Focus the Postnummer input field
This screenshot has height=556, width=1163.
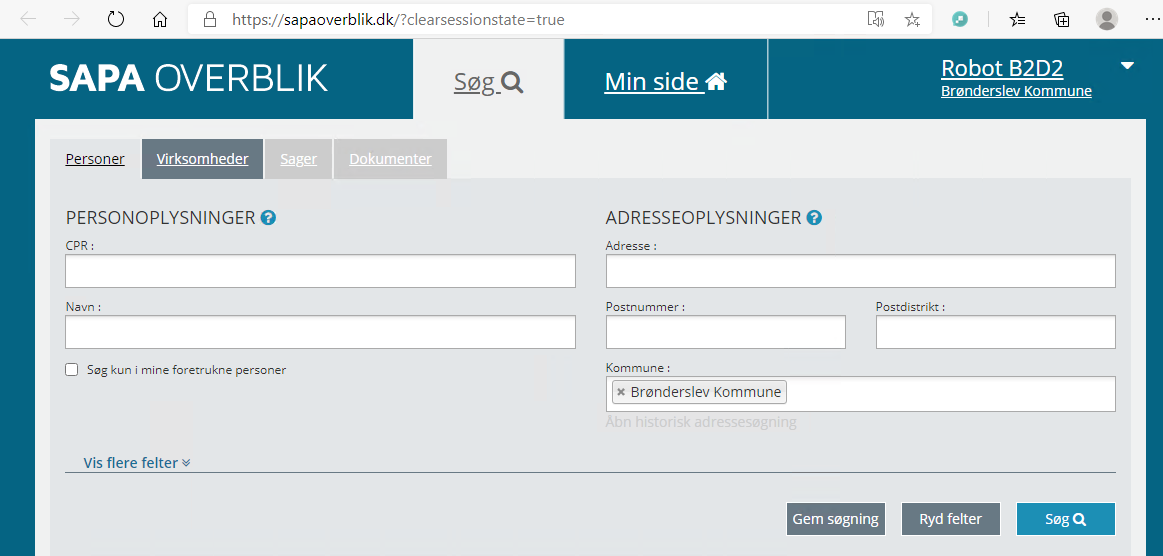pos(725,332)
